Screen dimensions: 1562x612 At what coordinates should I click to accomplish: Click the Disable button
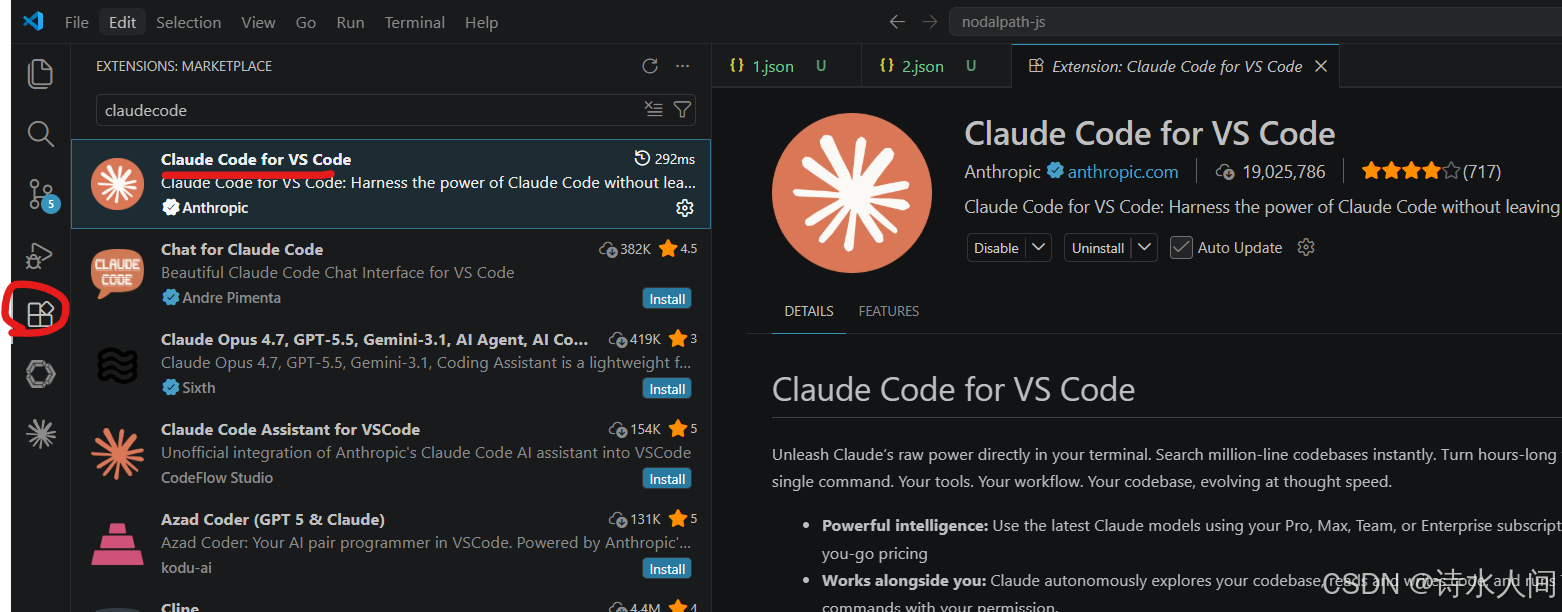997,247
